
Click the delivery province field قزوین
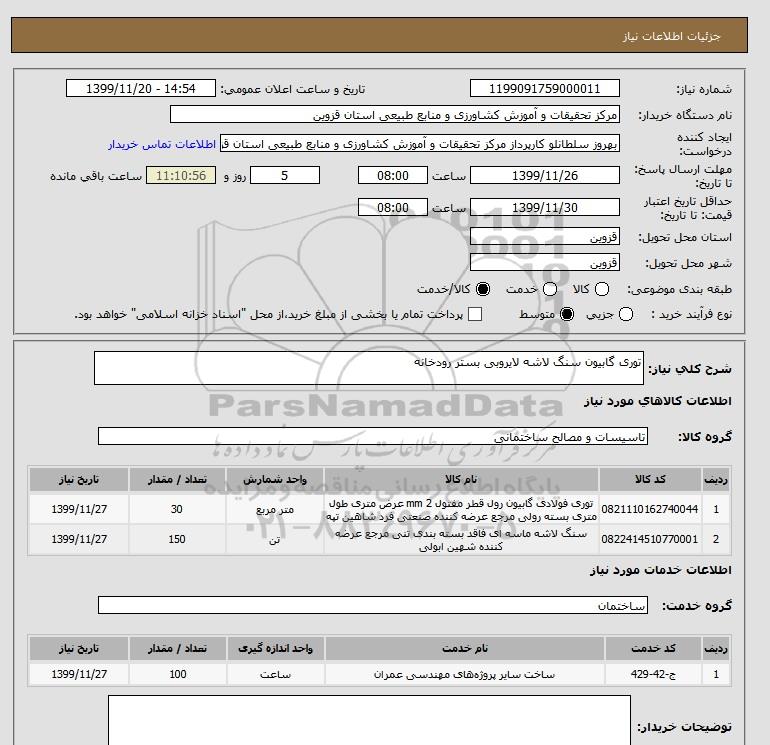coord(545,237)
